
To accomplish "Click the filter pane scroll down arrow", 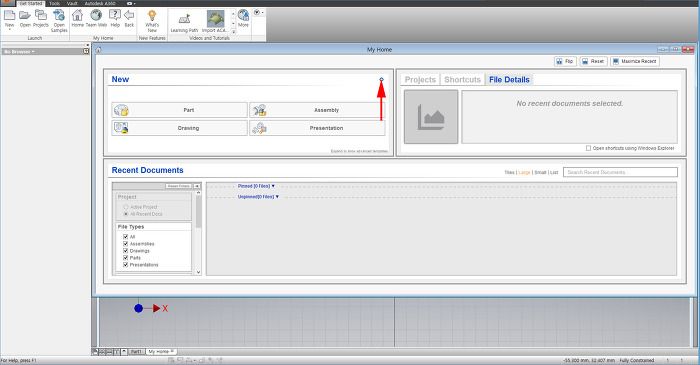I will [x=198, y=272].
